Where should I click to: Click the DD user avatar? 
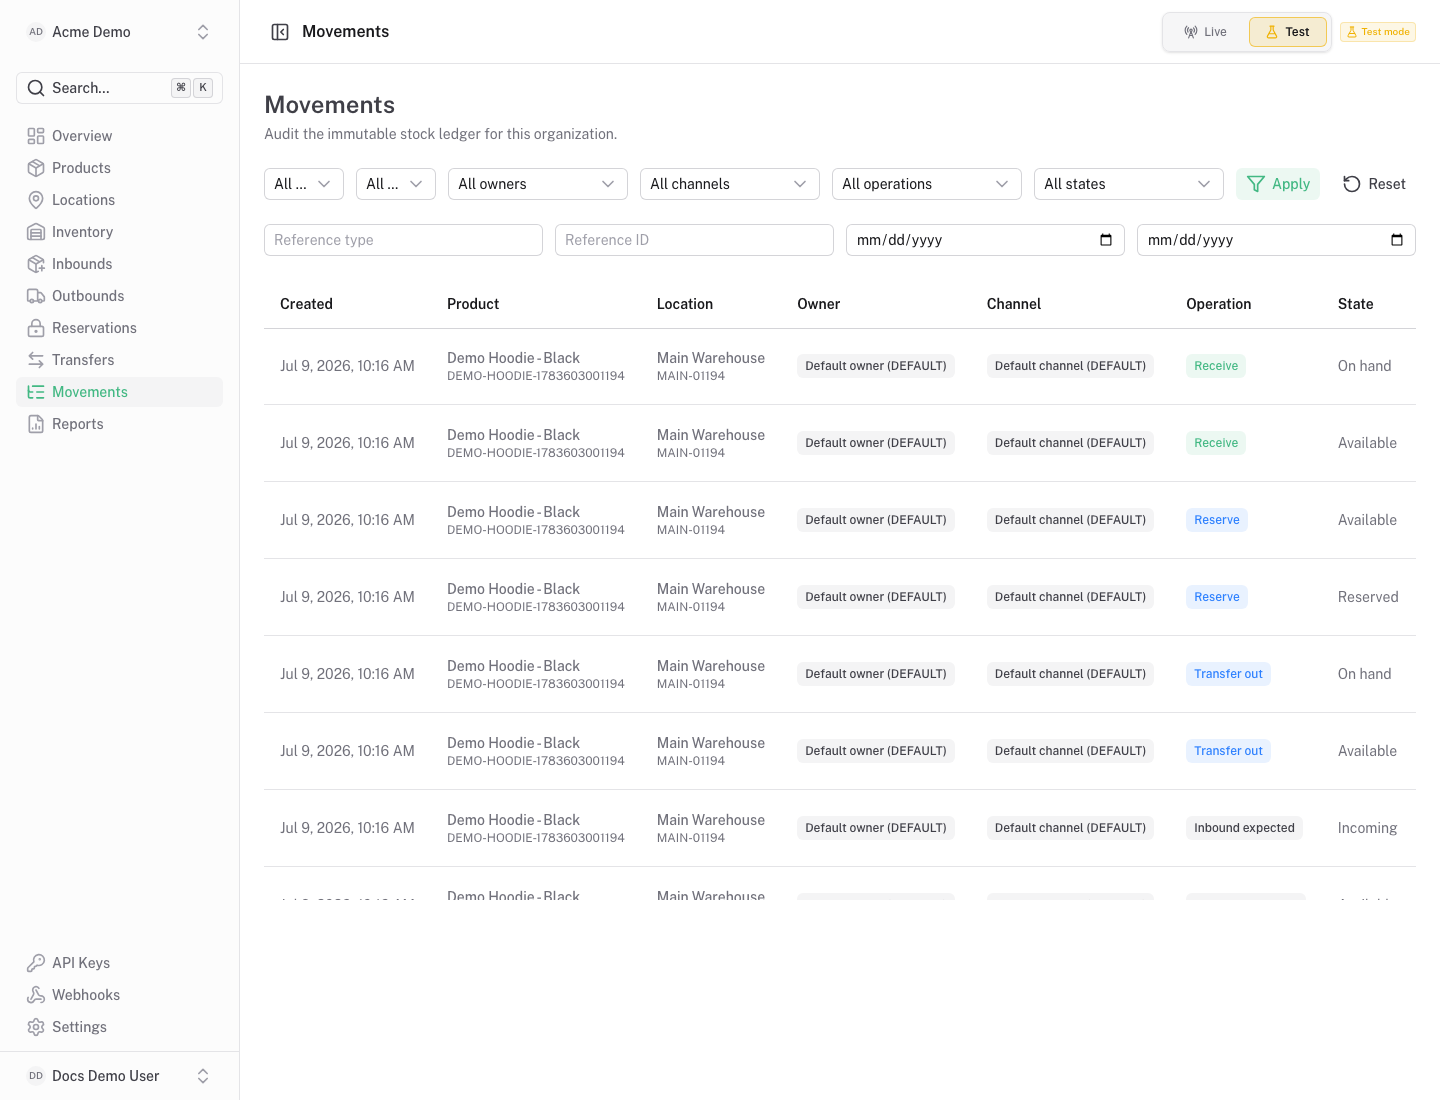pos(36,1076)
